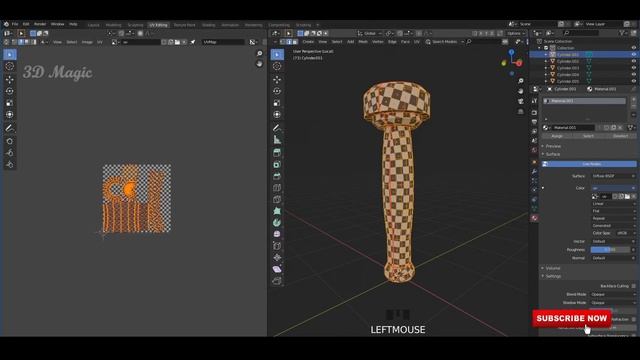Expand the Preview panel
The image size is (640, 360).
click(x=552, y=146)
